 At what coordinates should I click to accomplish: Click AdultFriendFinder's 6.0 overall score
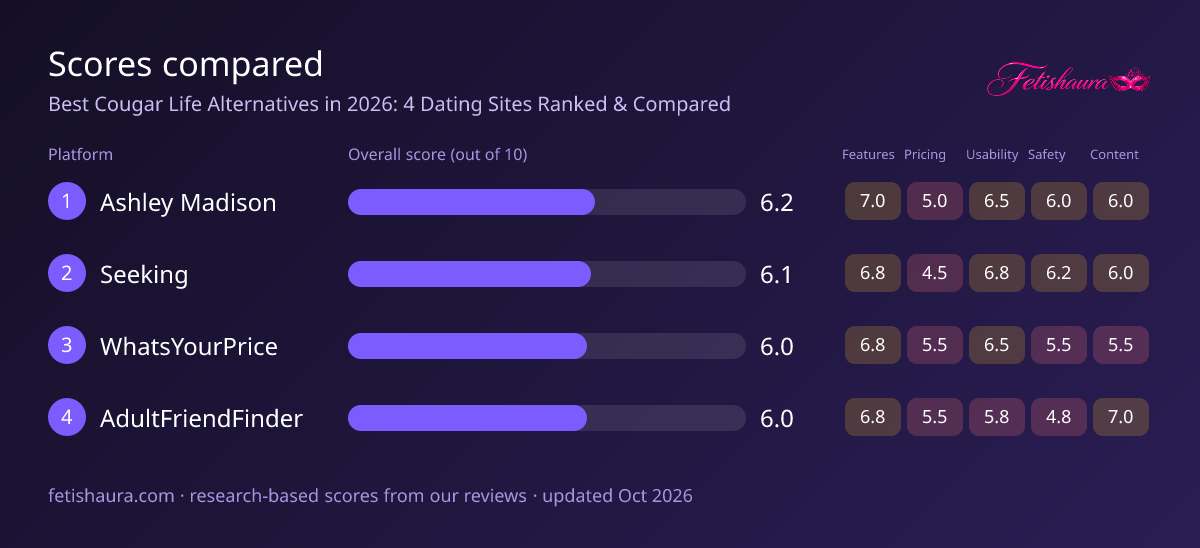[x=776, y=418]
